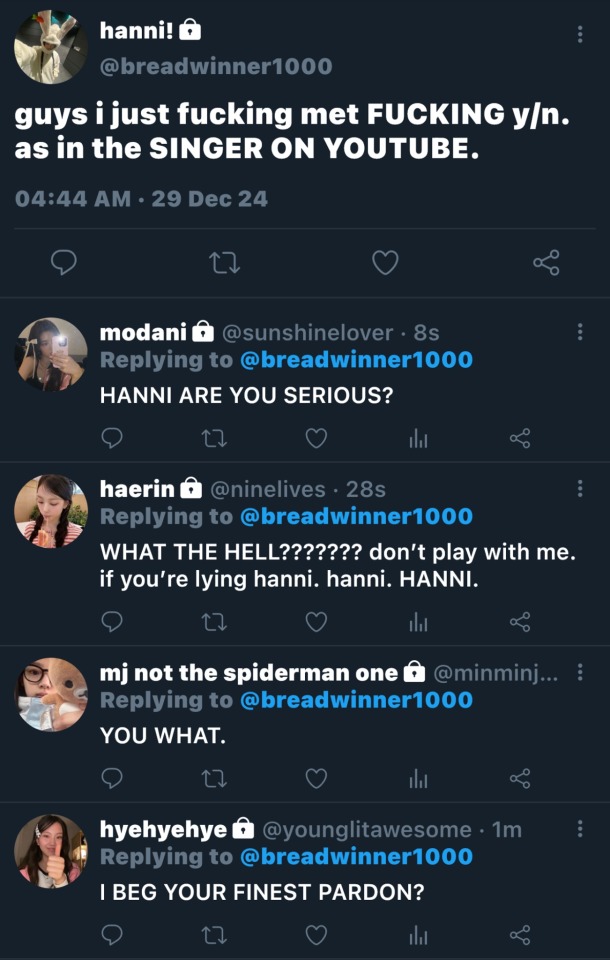Viewport: 610px width, 960px height.
Task: Like haerin's reply
Action: 316,622
